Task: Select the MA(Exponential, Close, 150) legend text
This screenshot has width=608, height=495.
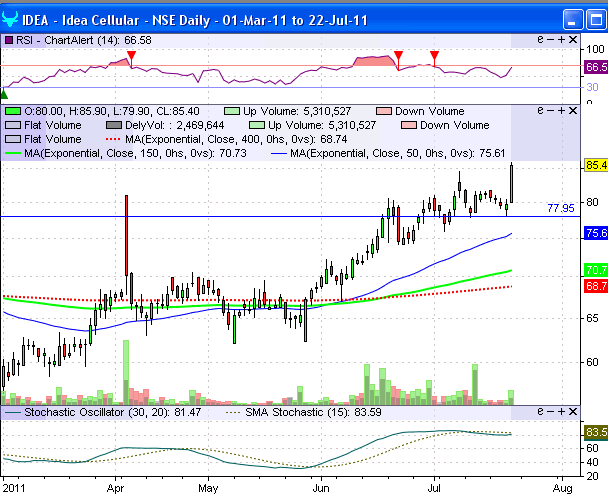Action: pyautogui.click(x=135, y=153)
